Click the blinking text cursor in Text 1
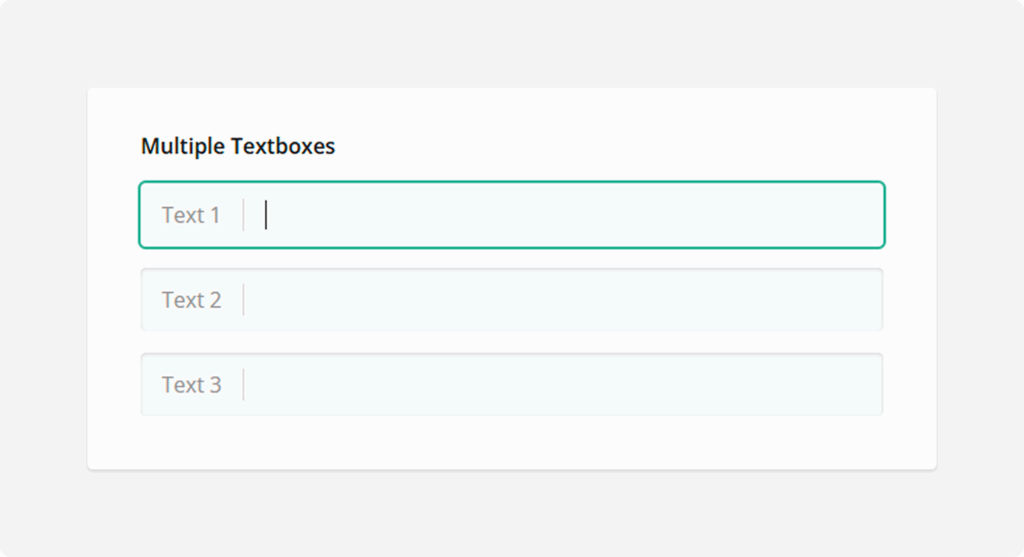 point(266,215)
